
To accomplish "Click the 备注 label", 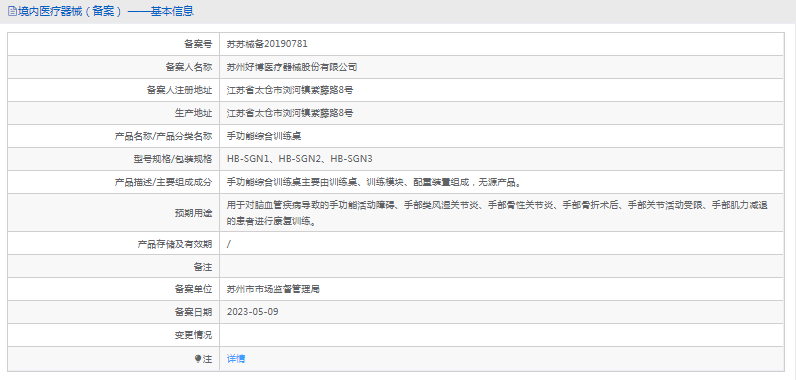I will pyautogui.click(x=203, y=267).
